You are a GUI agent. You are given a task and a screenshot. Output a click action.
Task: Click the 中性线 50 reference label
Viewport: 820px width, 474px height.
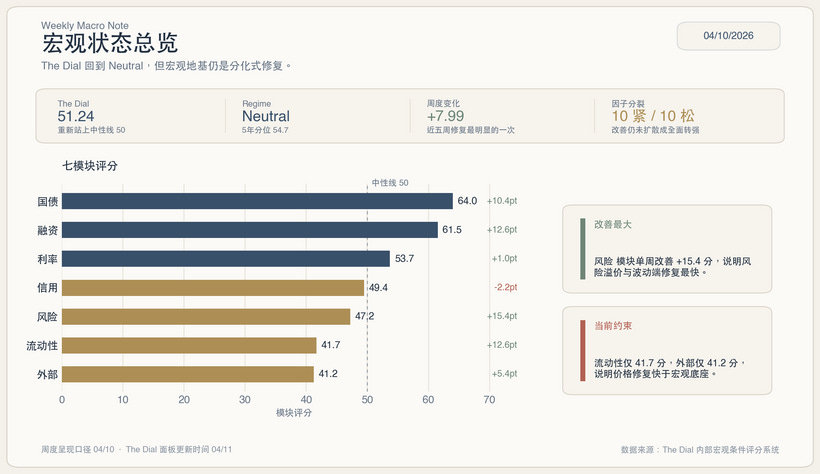pyautogui.click(x=390, y=183)
